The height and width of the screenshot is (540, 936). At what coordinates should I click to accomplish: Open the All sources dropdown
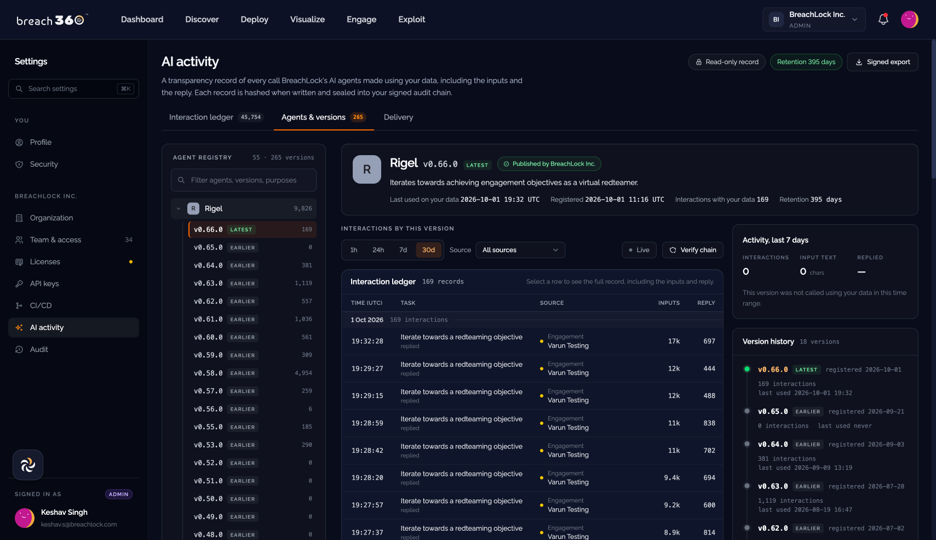(x=520, y=250)
